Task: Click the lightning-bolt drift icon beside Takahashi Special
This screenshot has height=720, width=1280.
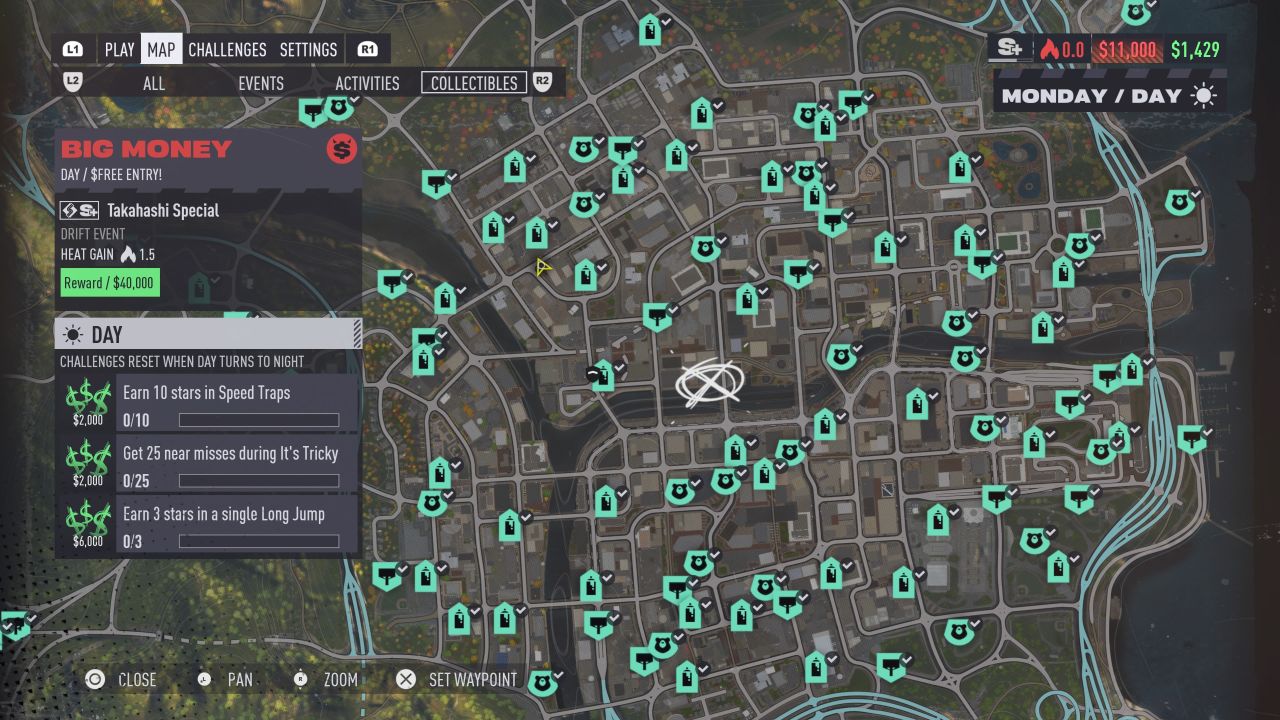Action: click(x=68, y=210)
